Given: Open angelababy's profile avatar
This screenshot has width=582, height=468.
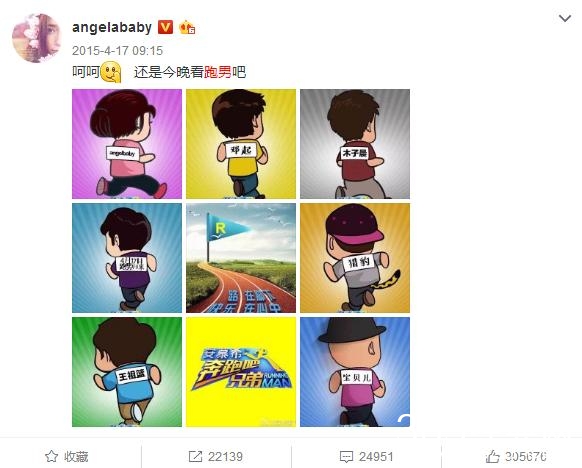Looking at the screenshot, I should click(36, 38).
